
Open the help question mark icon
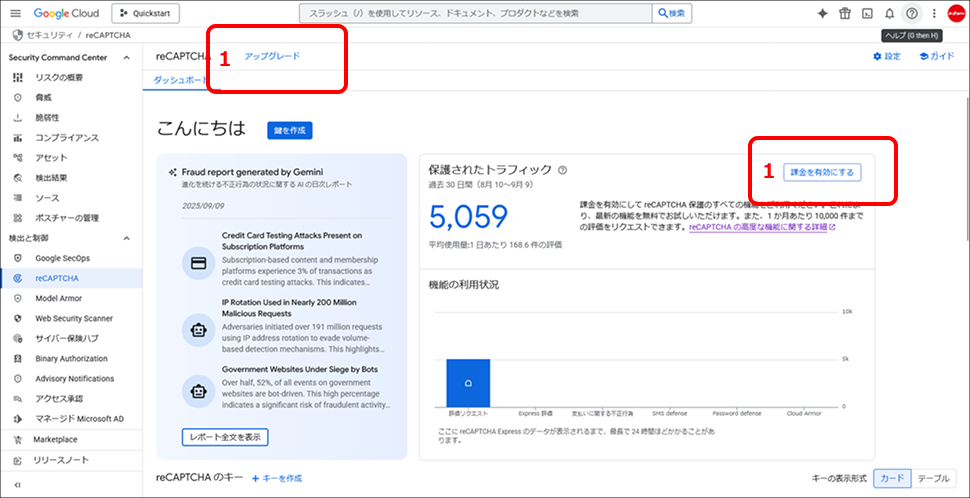coord(911,14)
